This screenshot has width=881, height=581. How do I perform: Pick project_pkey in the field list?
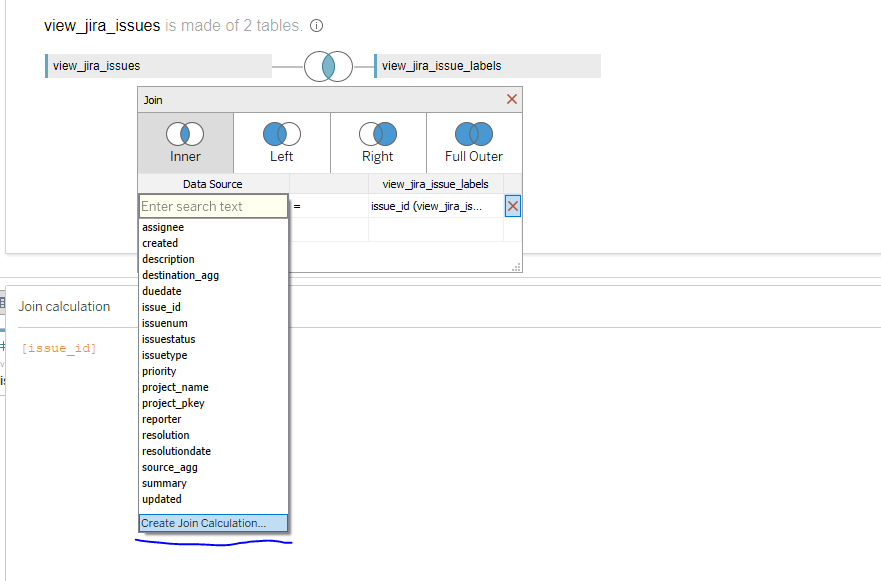coord(213,403)
